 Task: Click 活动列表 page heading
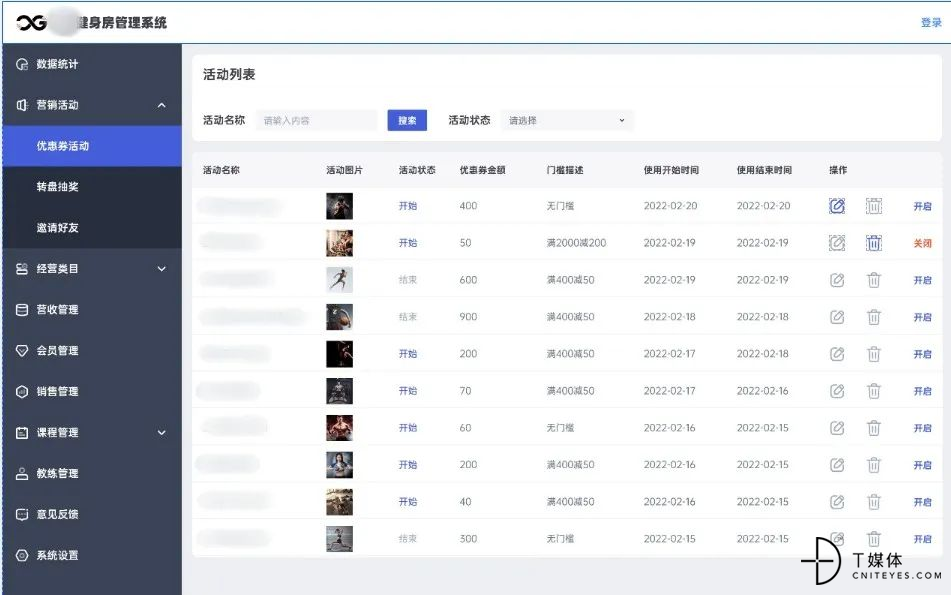[x=229, y=75]
